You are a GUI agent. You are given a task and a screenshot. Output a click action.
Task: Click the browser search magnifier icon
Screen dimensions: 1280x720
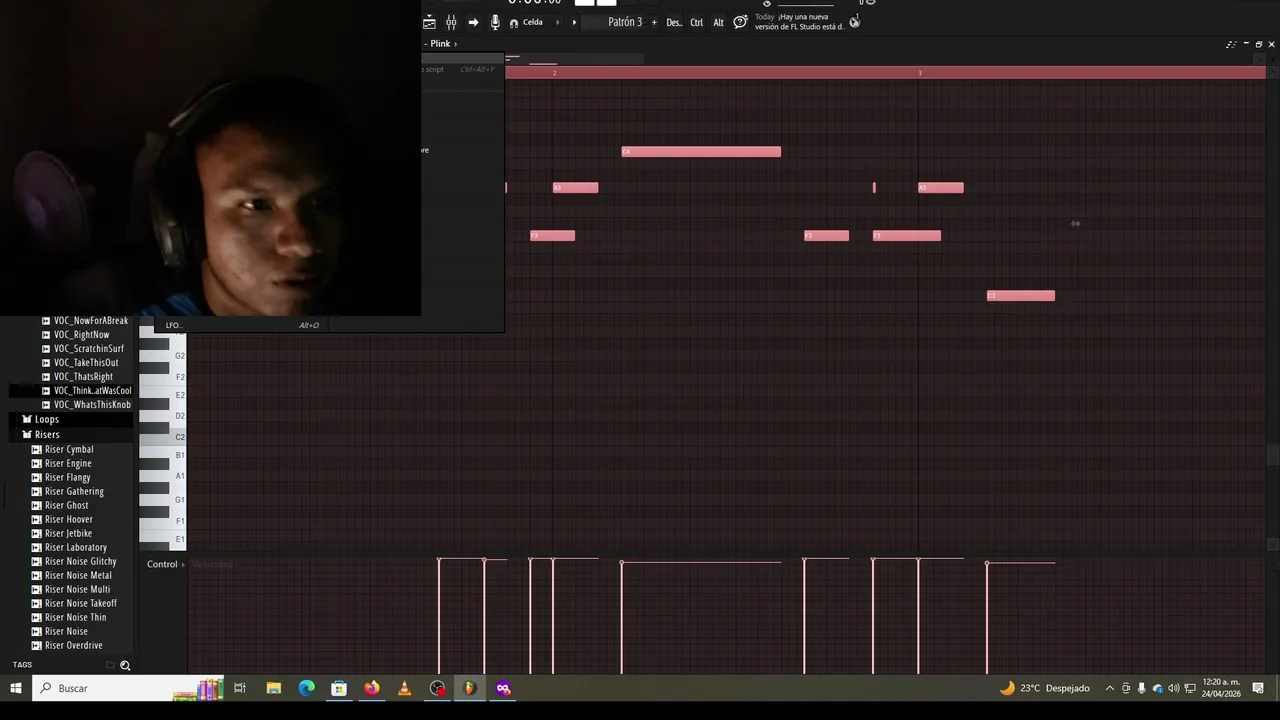tap(125, 665)
